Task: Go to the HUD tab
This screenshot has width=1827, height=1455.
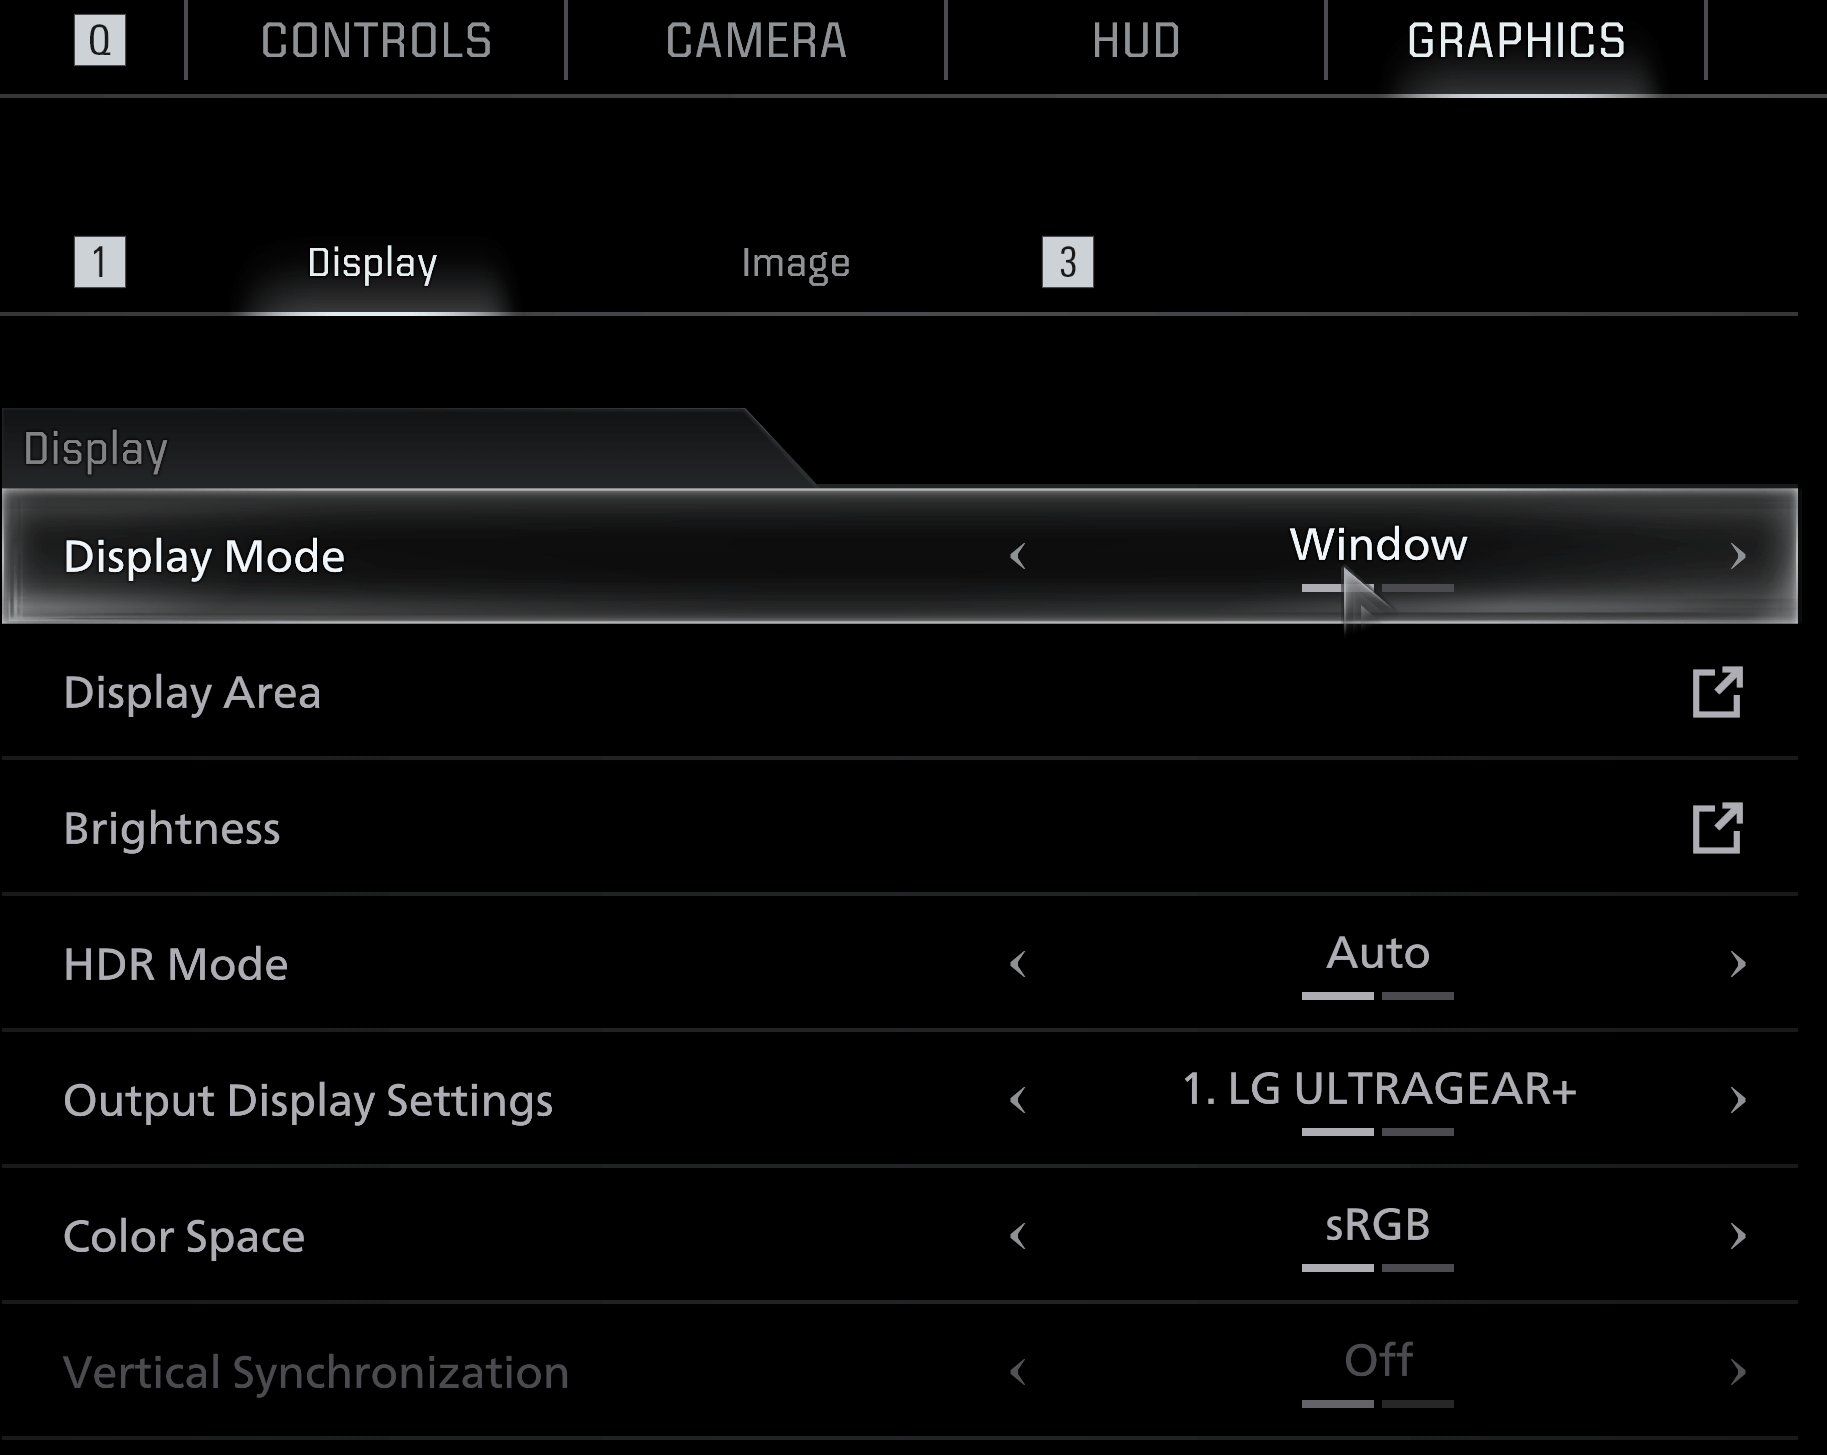Action: (x=1136, y=41)
